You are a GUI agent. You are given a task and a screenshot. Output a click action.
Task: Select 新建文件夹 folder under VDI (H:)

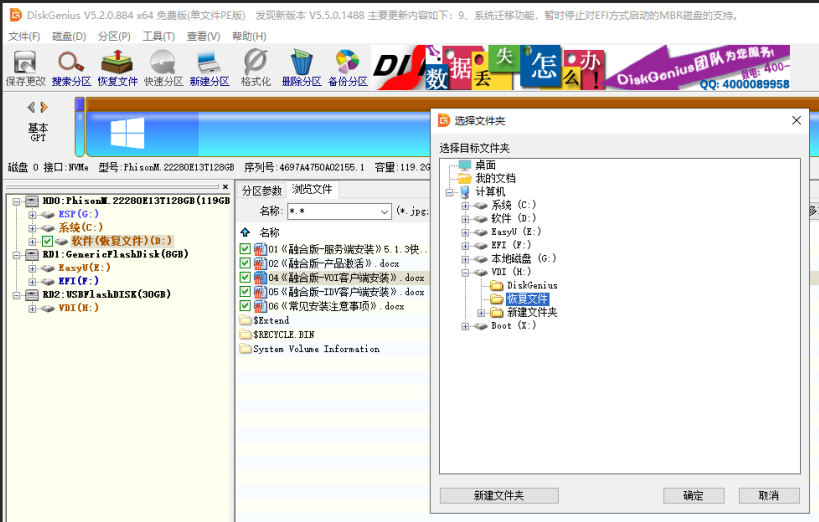531,312
